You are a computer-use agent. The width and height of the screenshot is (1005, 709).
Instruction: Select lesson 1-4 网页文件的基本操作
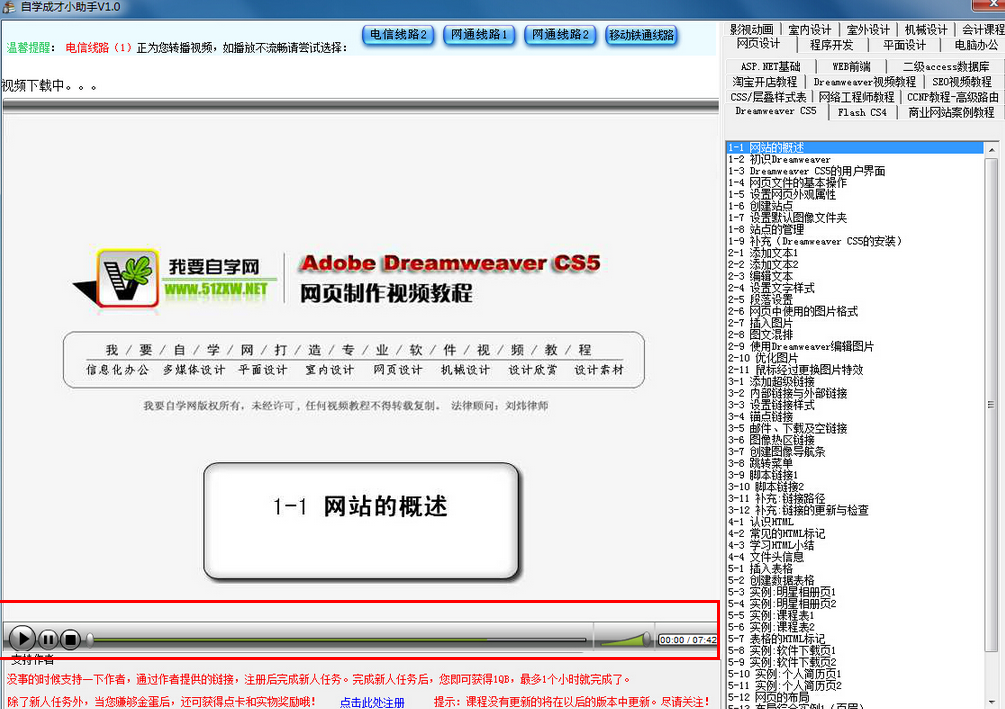pyautogui.click(x=854, y=183)
